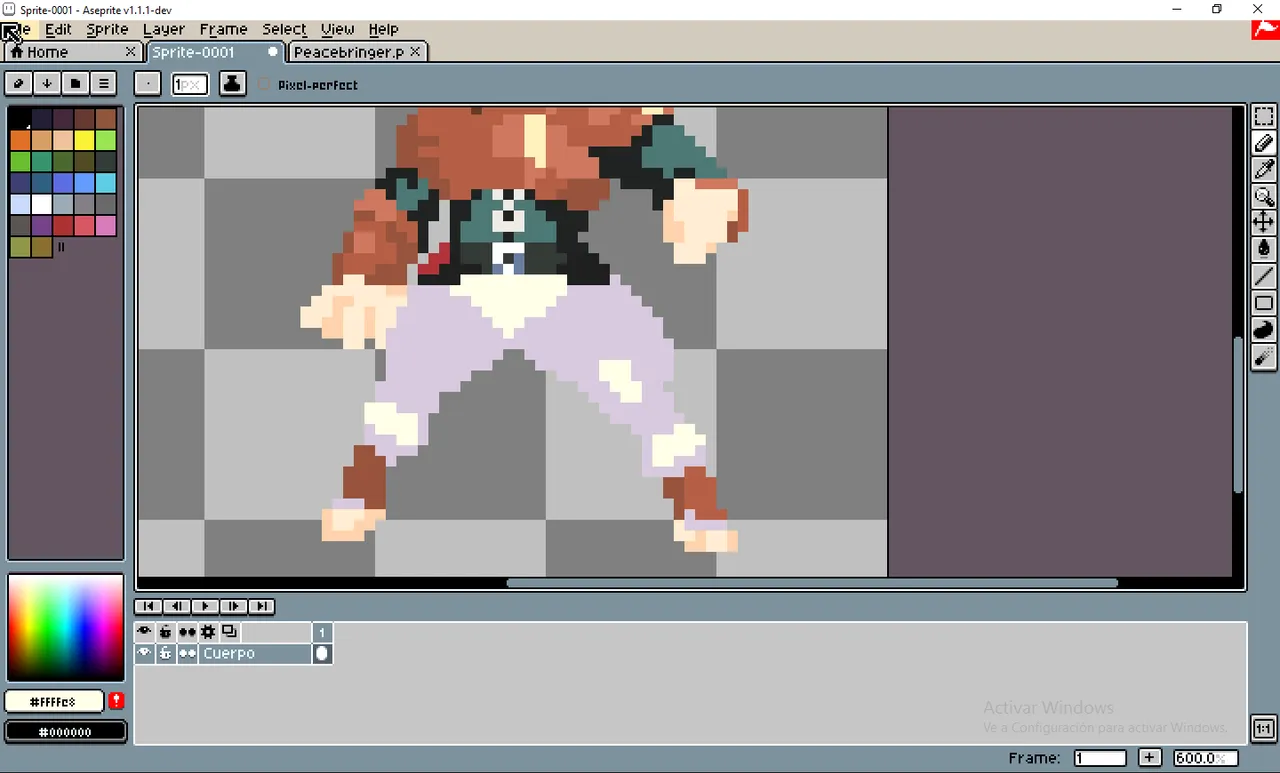Click the Frame number input field

pos(1100,758)
